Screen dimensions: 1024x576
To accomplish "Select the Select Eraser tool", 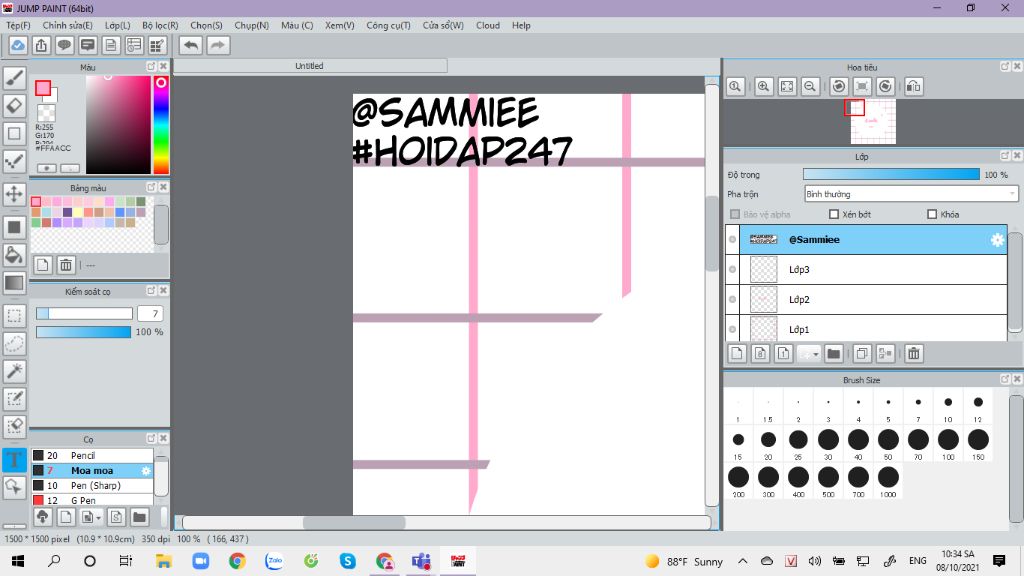I will [x=14, y=426].
